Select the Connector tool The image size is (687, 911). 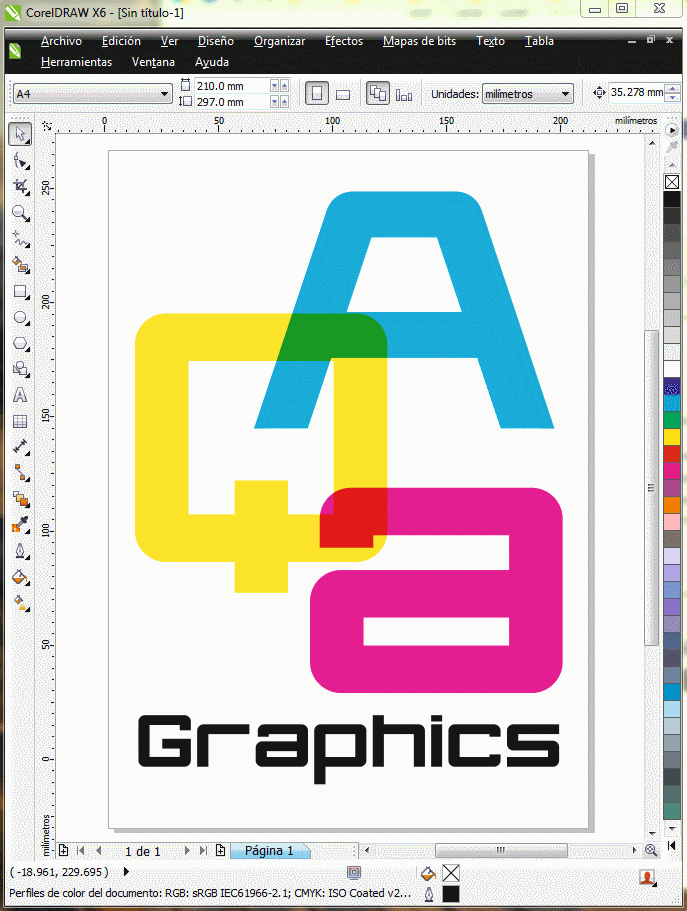pyautogui.click(x=20, y=472)
